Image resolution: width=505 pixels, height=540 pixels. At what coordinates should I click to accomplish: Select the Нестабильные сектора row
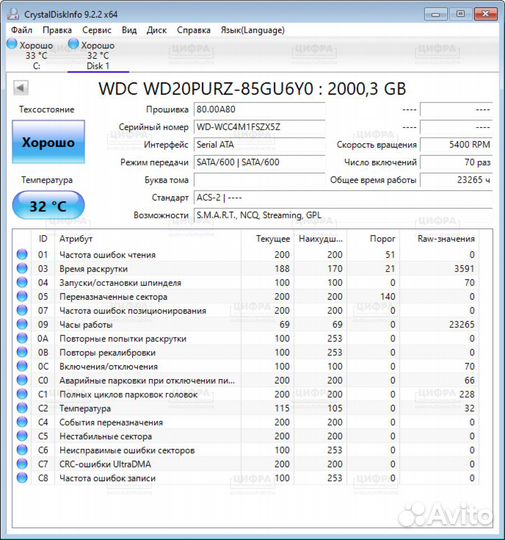246,436
